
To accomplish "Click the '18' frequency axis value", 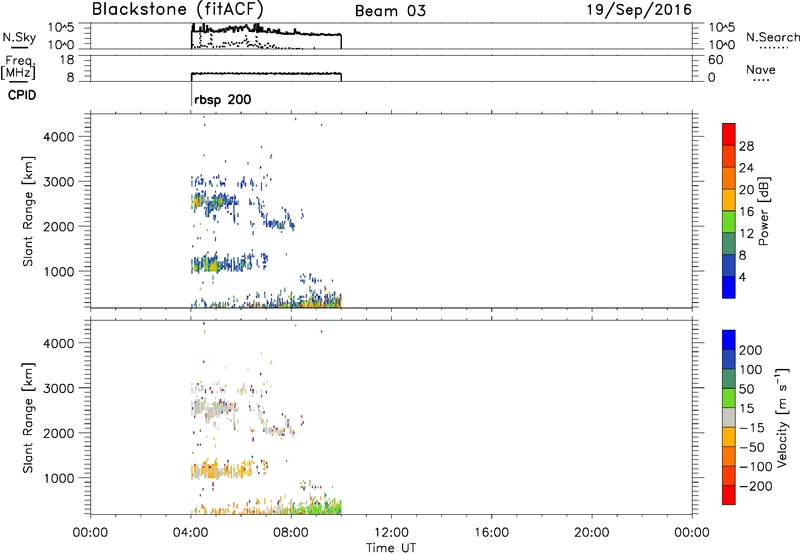I will click(x=67, y=60).
